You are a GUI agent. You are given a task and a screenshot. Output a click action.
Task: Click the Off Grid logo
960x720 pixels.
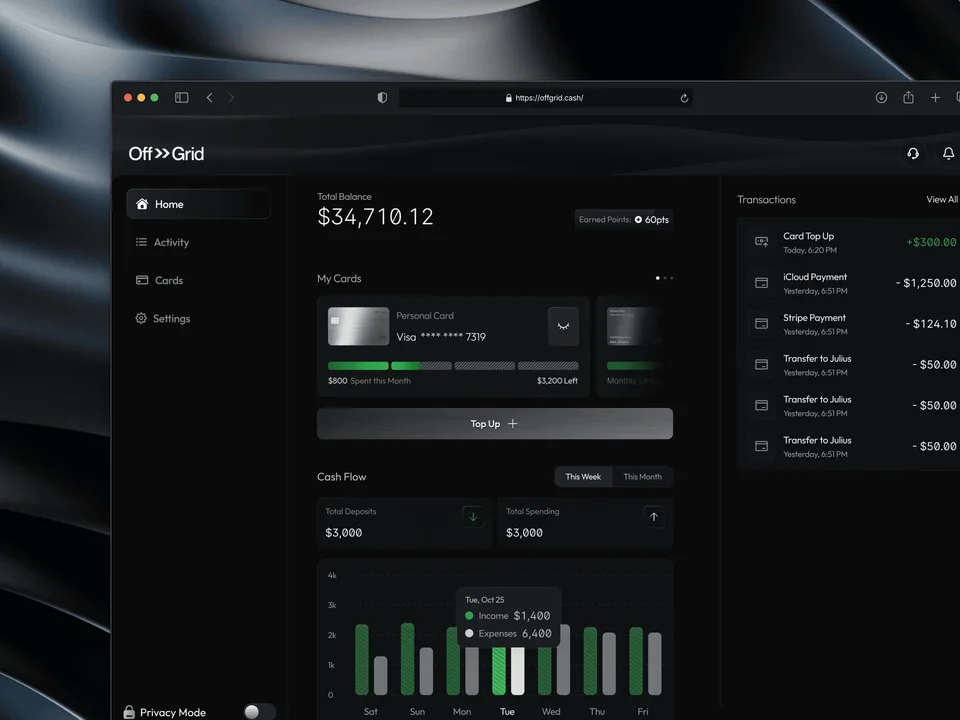(166, 154)
